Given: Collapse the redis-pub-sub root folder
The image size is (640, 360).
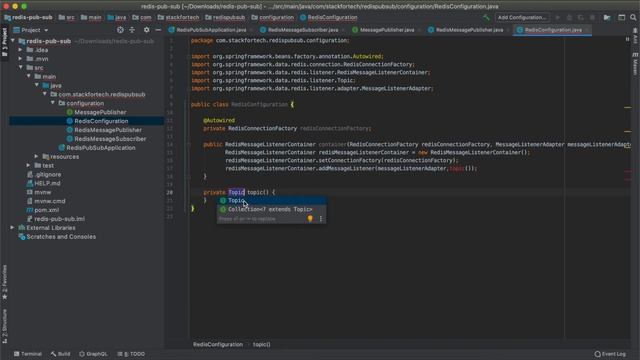Looking at the screenshot, I should coord(13,41).
